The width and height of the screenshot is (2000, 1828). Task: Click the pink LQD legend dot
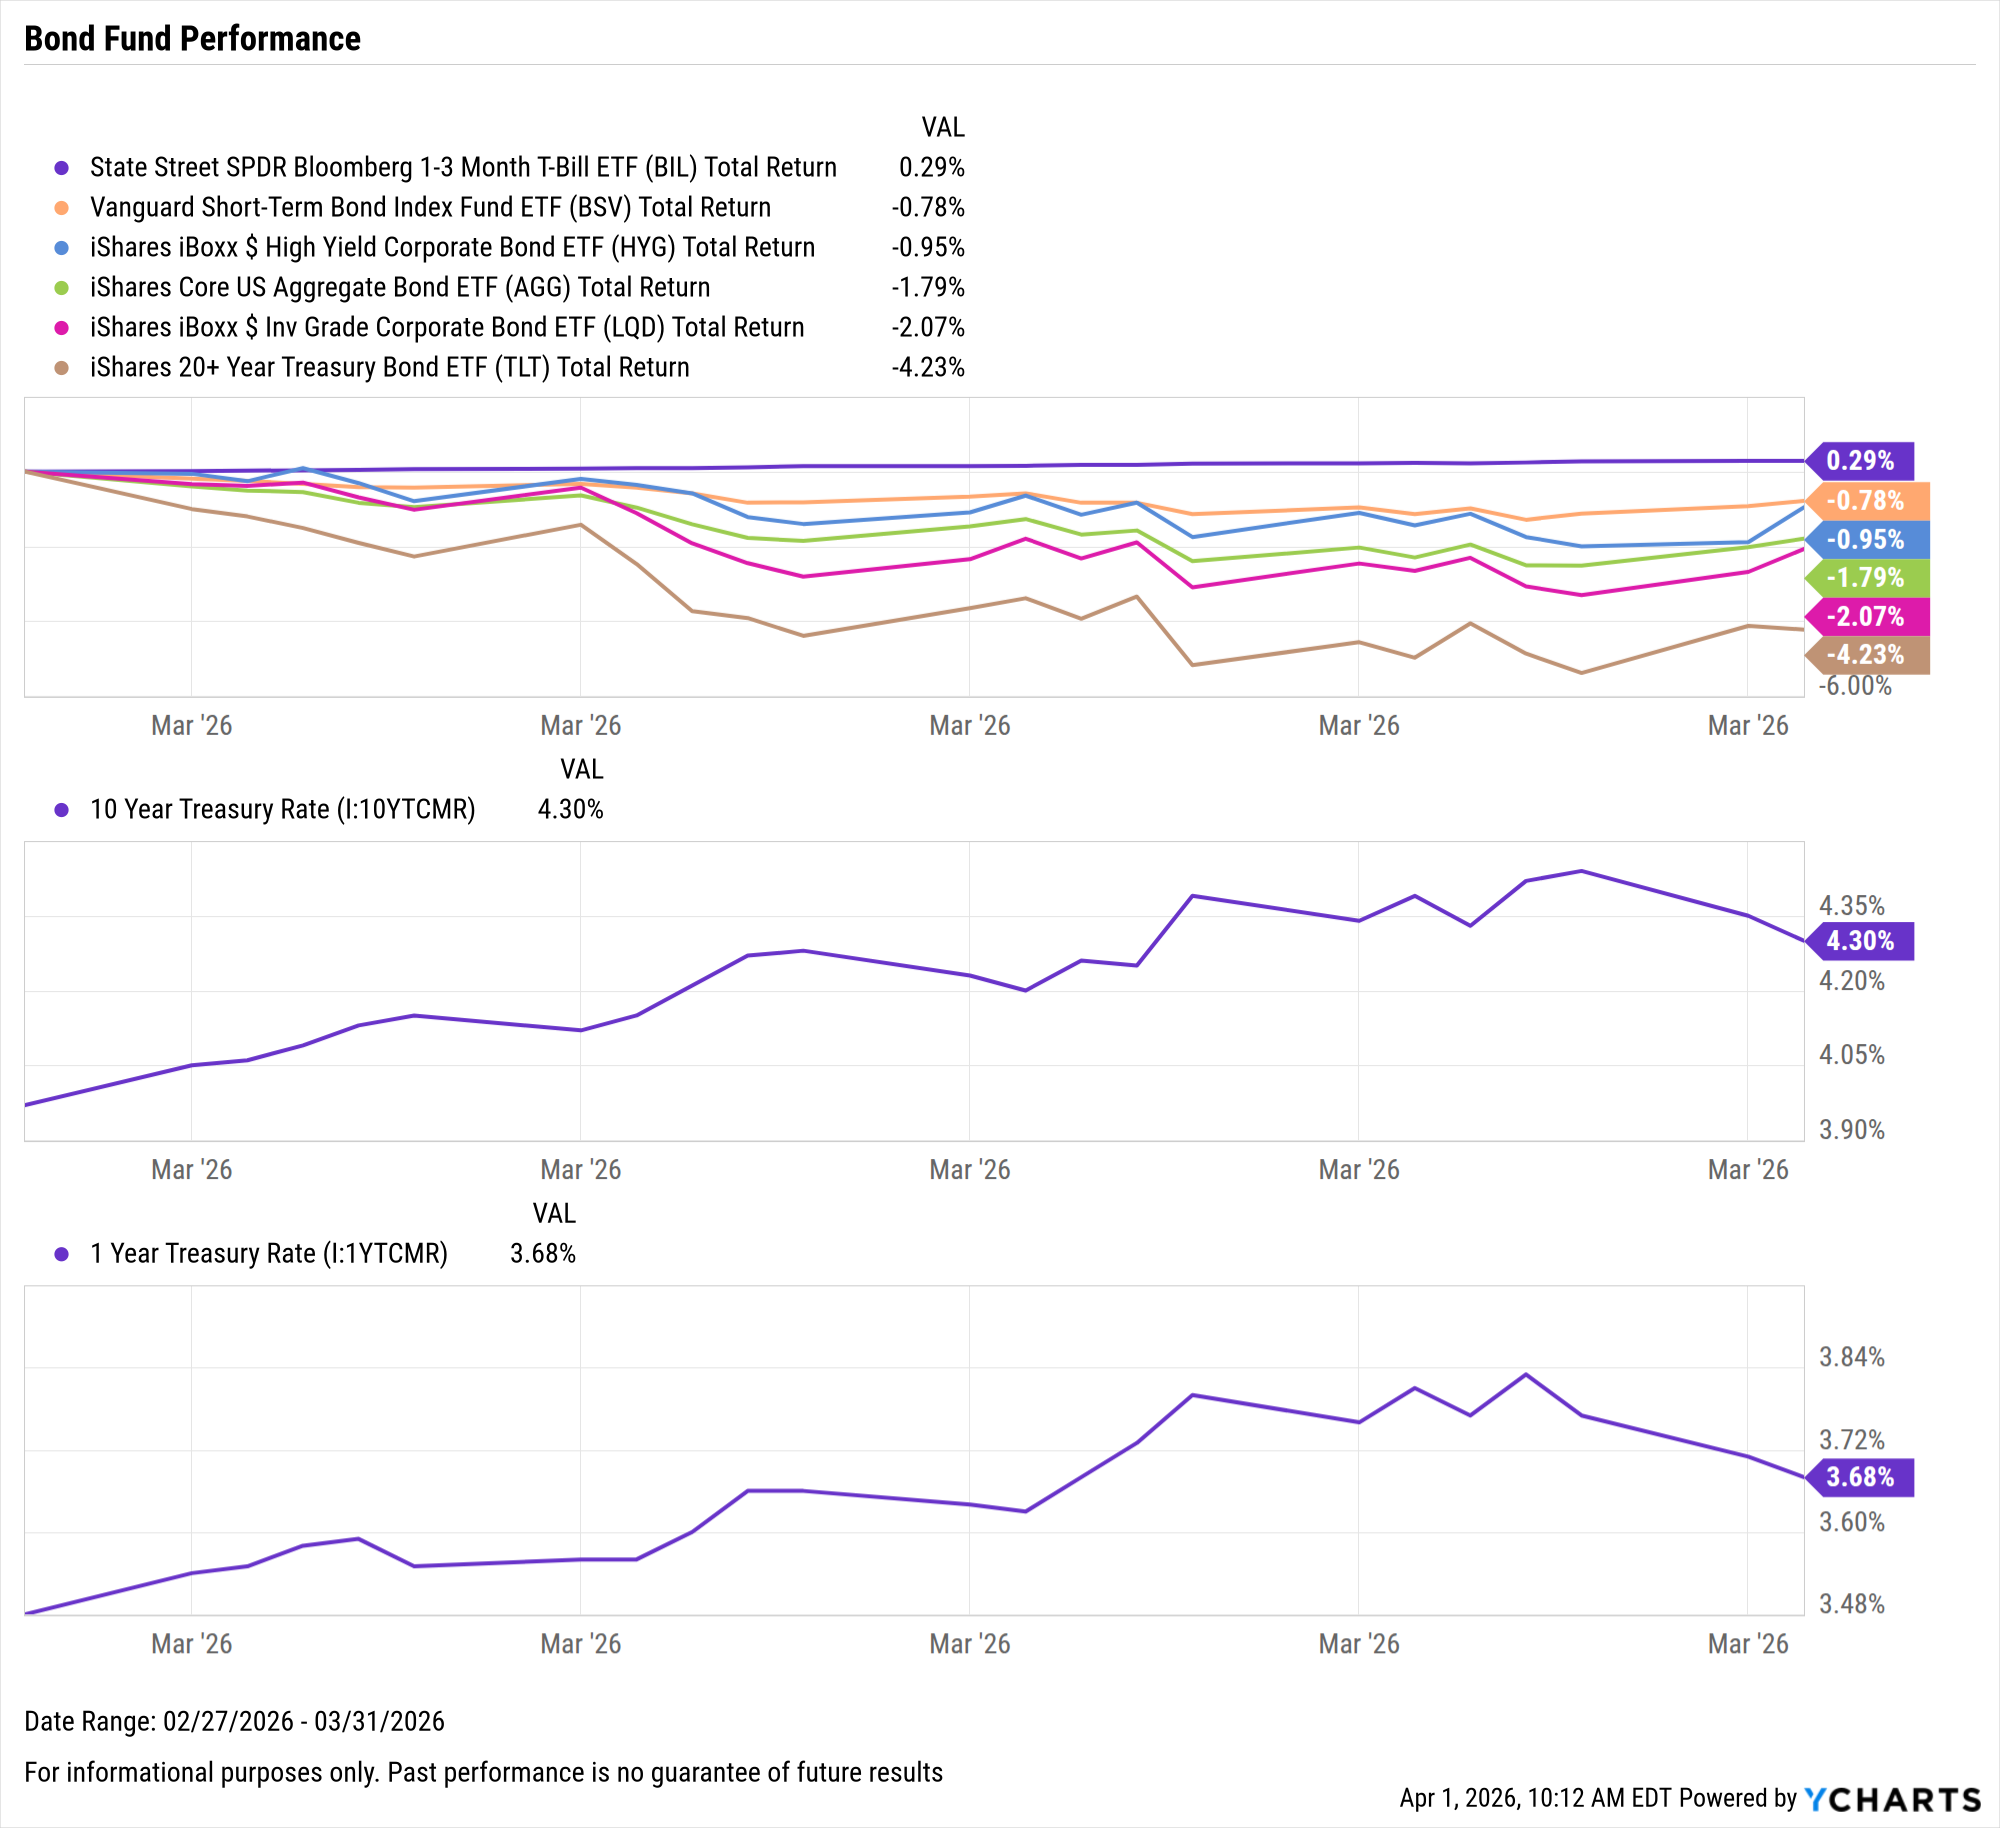click(62, 328)
